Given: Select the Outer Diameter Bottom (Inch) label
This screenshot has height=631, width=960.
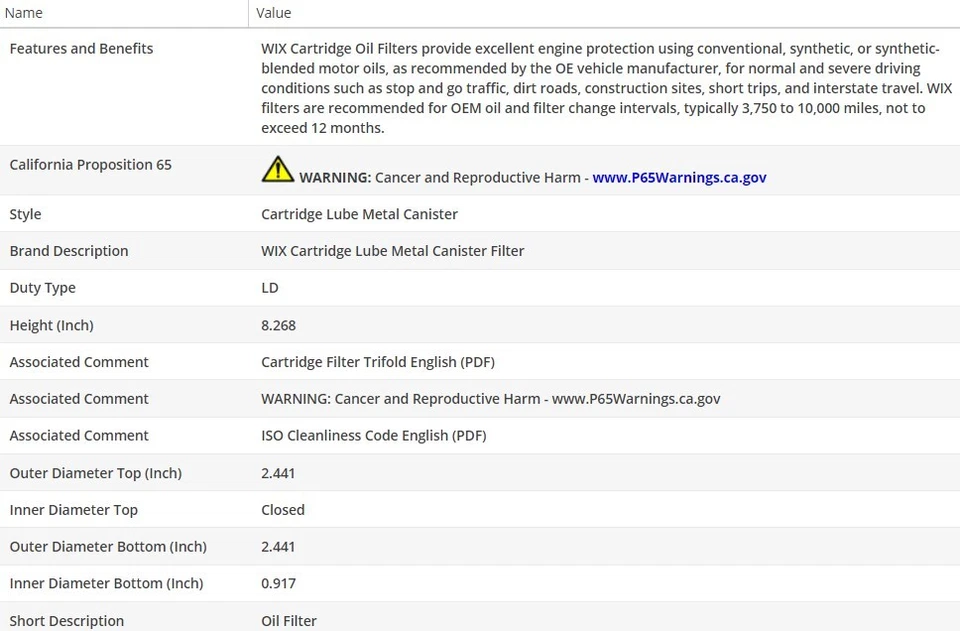Looking at the screenshot, I should 108,547.
